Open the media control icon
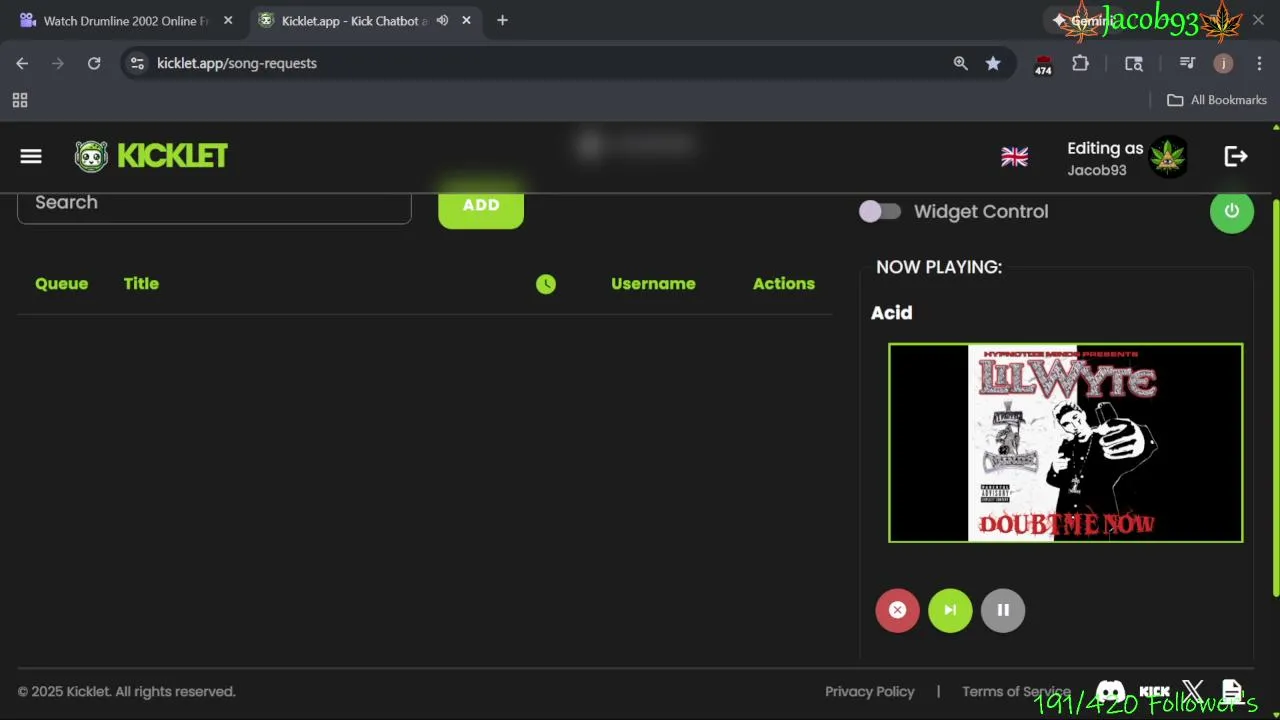The image size is (1280, 720). point(1187,63)
